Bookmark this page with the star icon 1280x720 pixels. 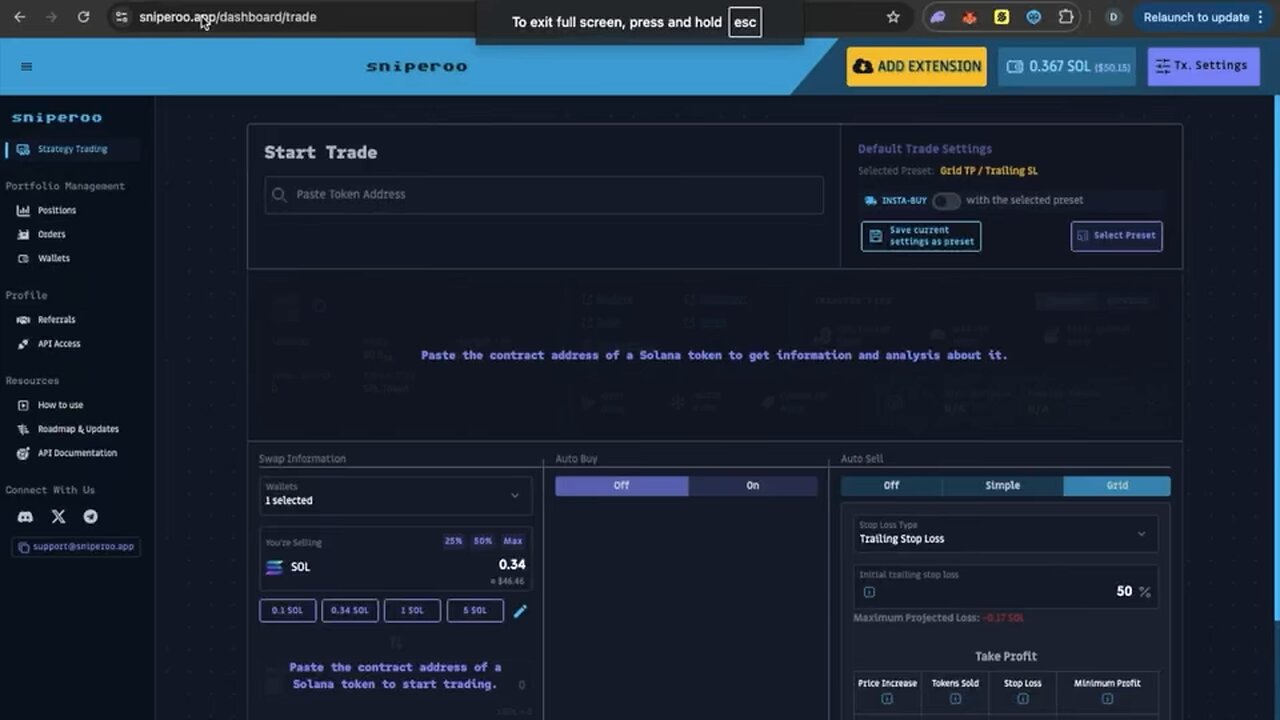(x=893, y=17)
